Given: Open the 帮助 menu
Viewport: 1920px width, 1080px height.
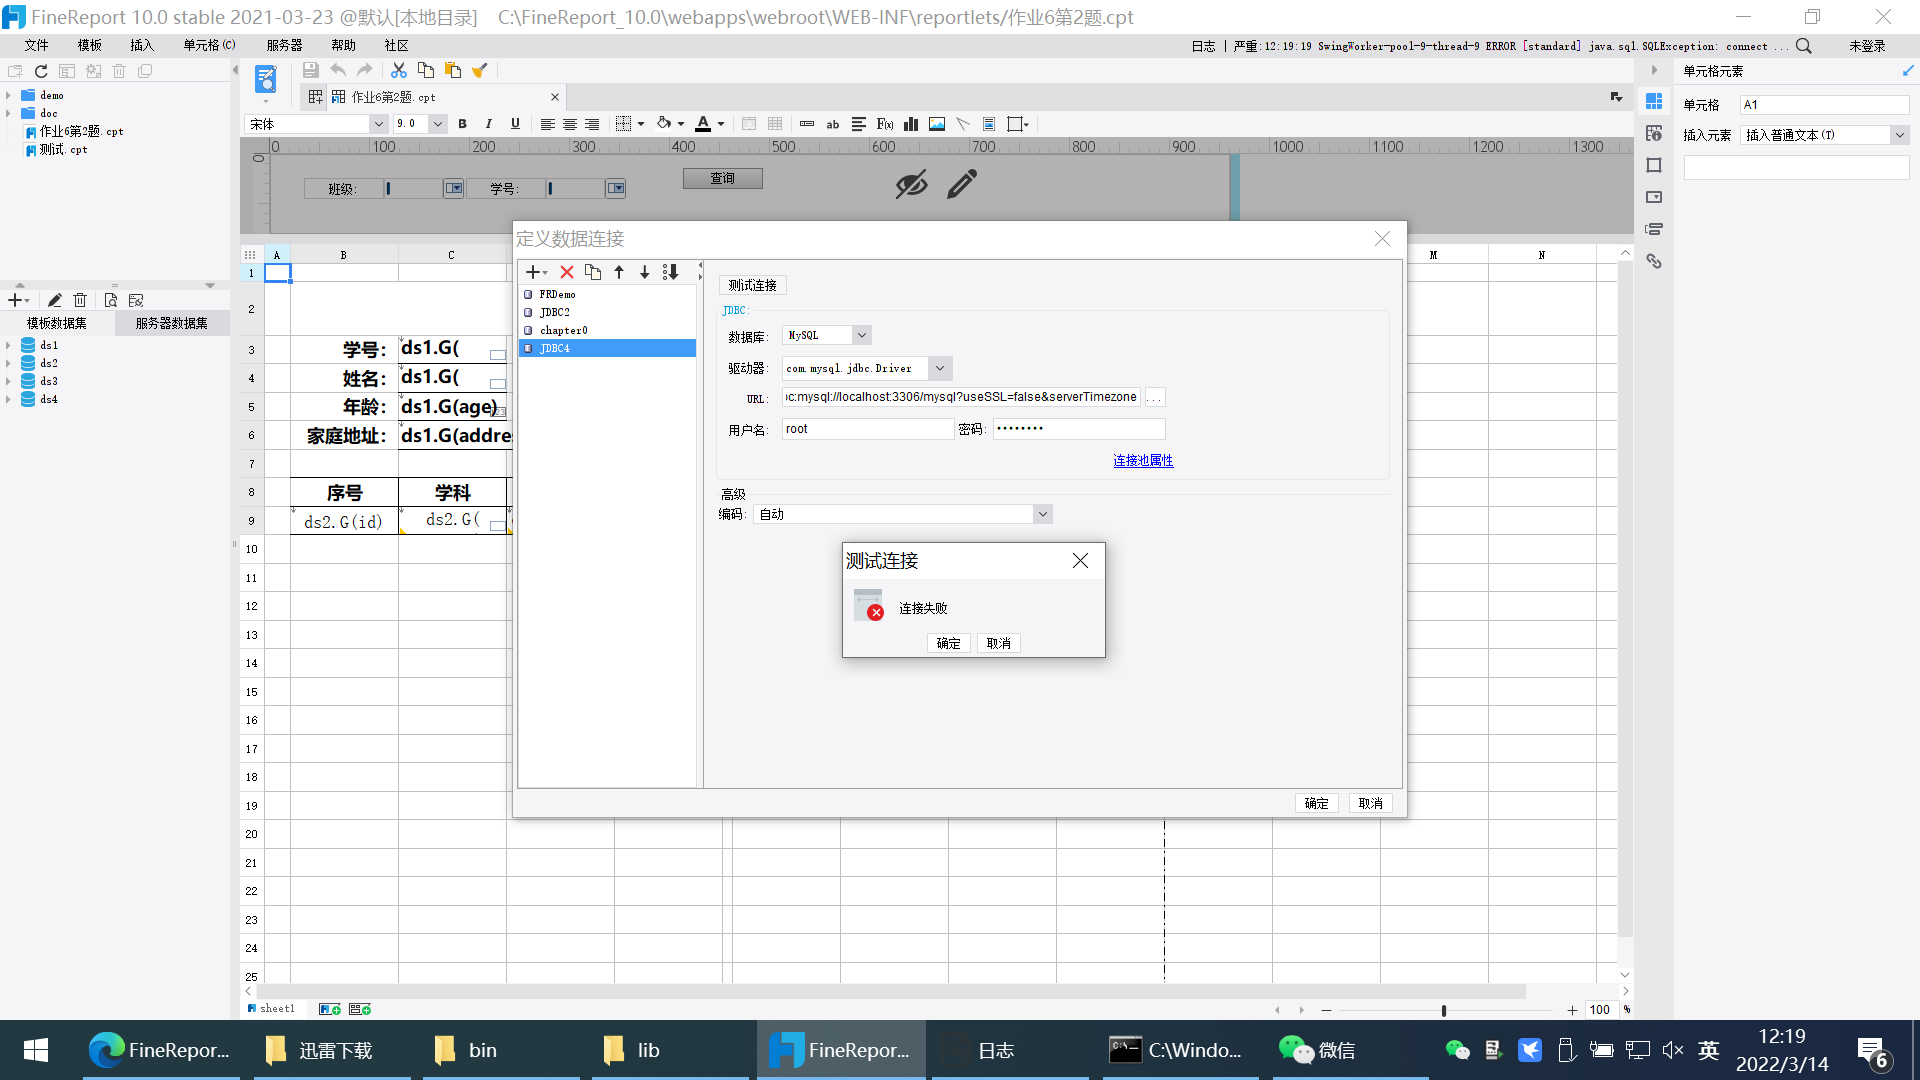Looking at the screenshot, I should coord(344,45).
